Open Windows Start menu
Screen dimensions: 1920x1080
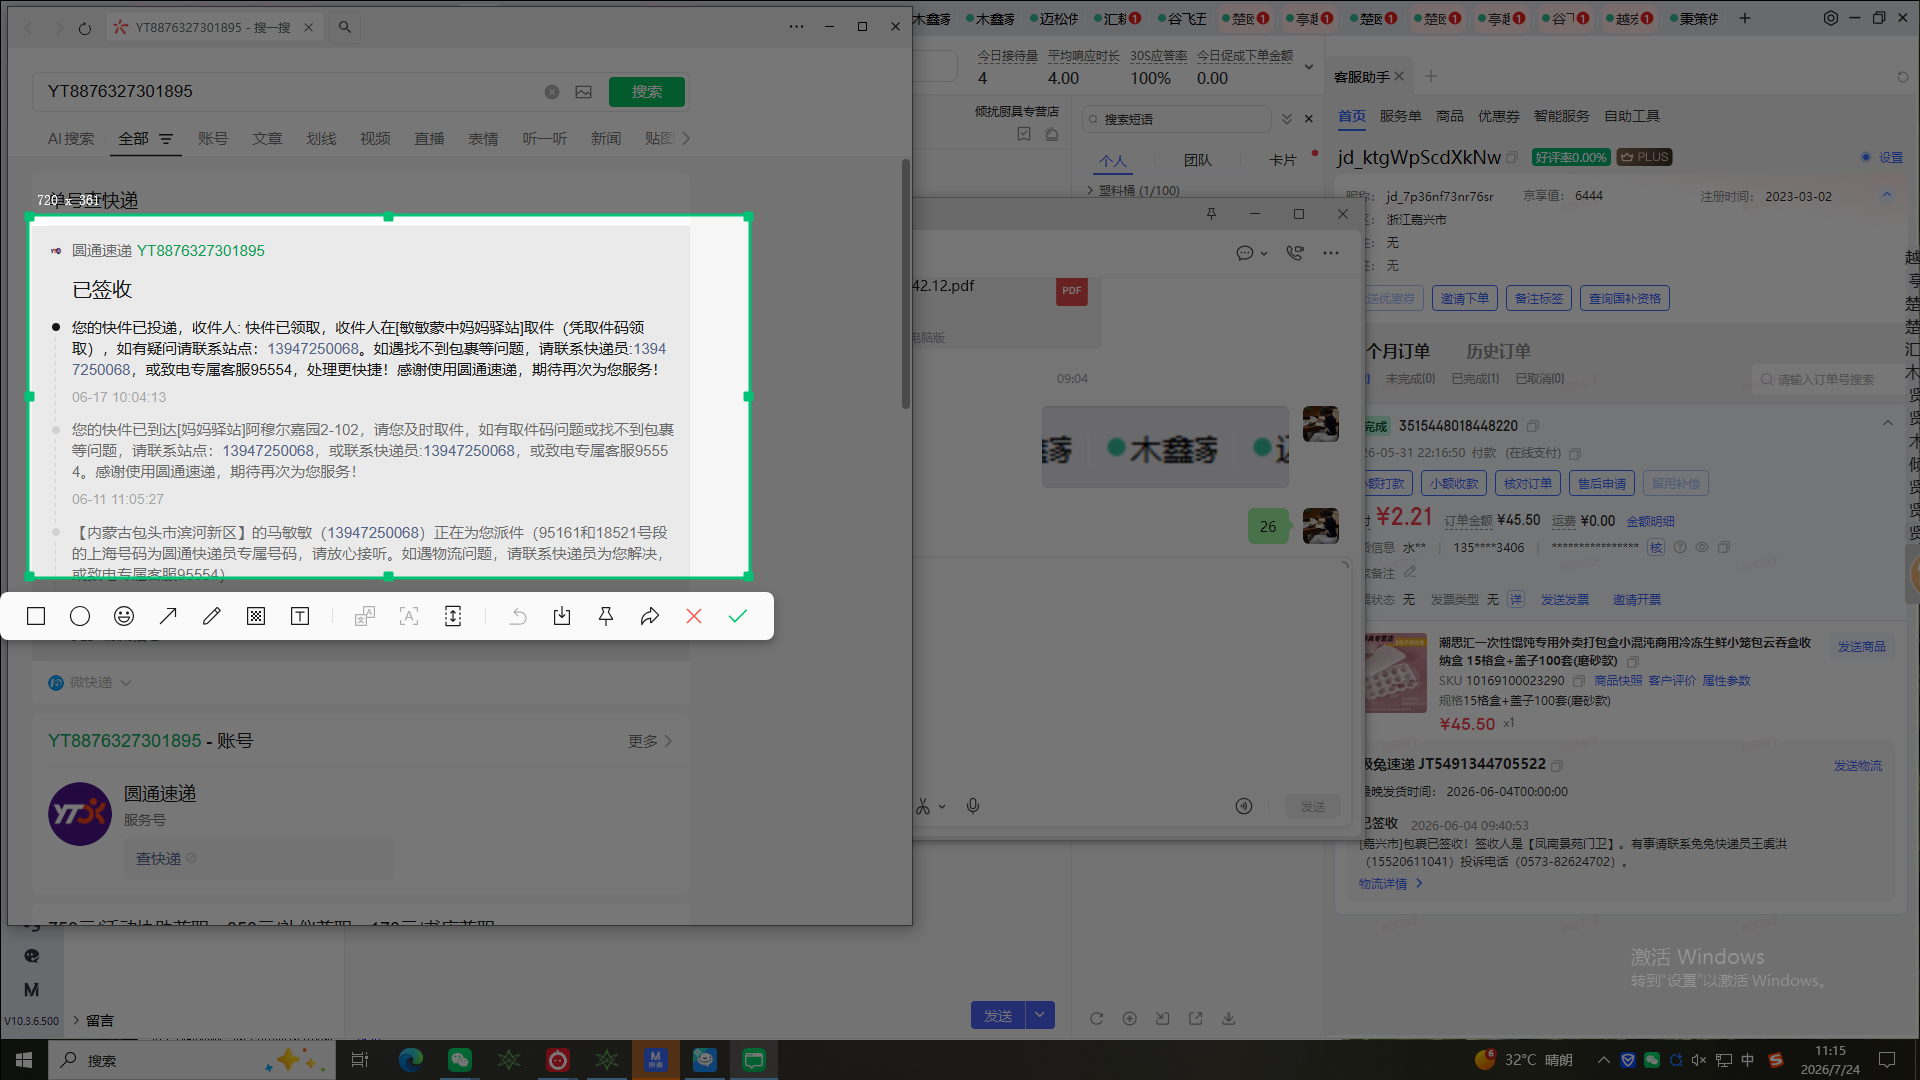24,1060
